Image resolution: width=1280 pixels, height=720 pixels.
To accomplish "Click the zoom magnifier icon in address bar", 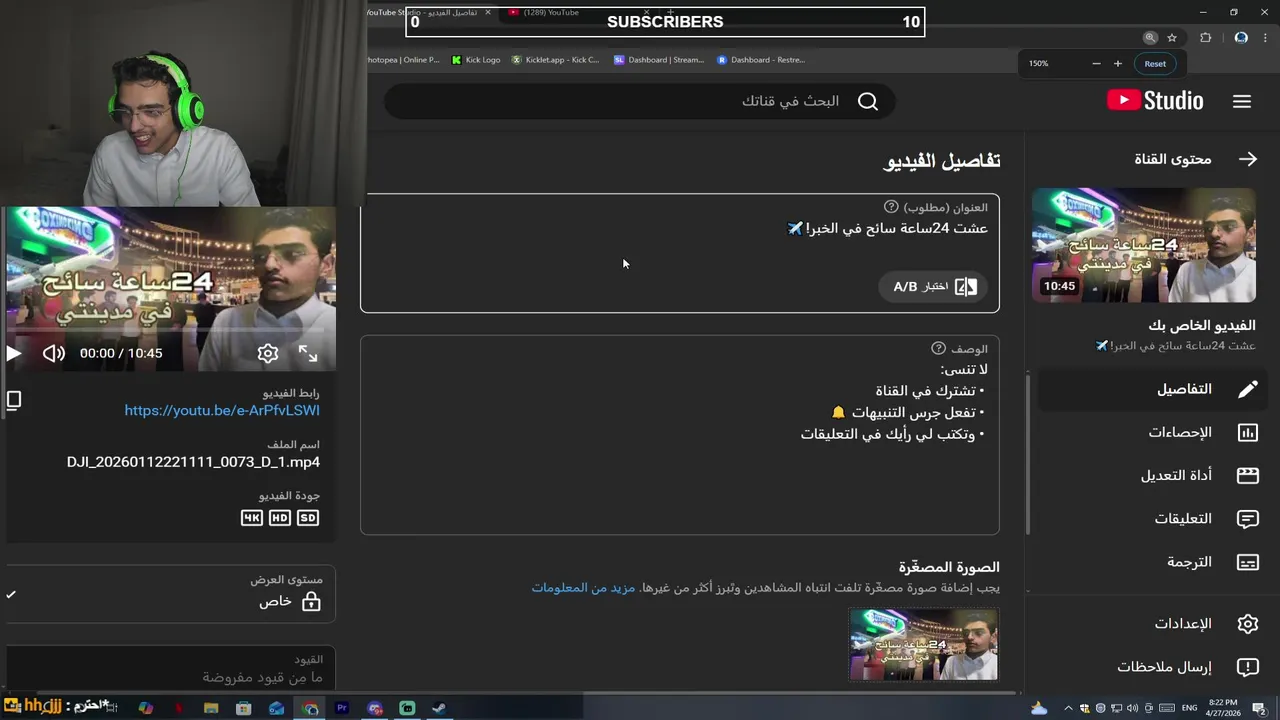I will click(1150, 38).
